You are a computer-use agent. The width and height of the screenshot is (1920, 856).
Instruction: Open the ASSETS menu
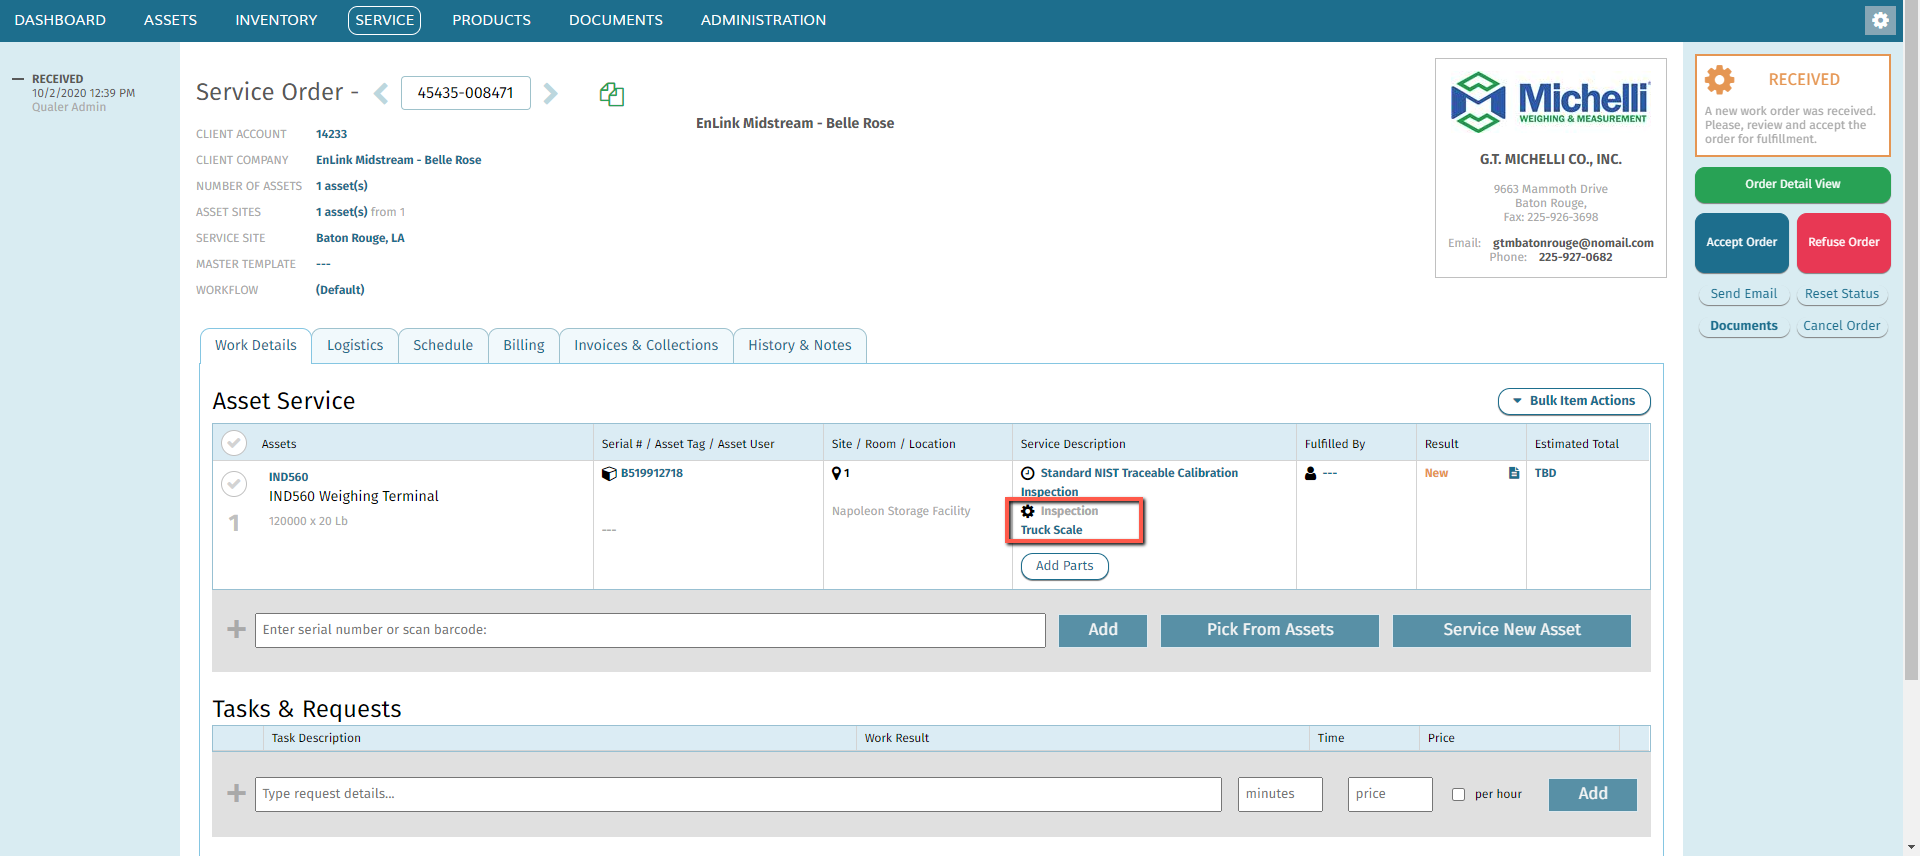pos(170,20)
